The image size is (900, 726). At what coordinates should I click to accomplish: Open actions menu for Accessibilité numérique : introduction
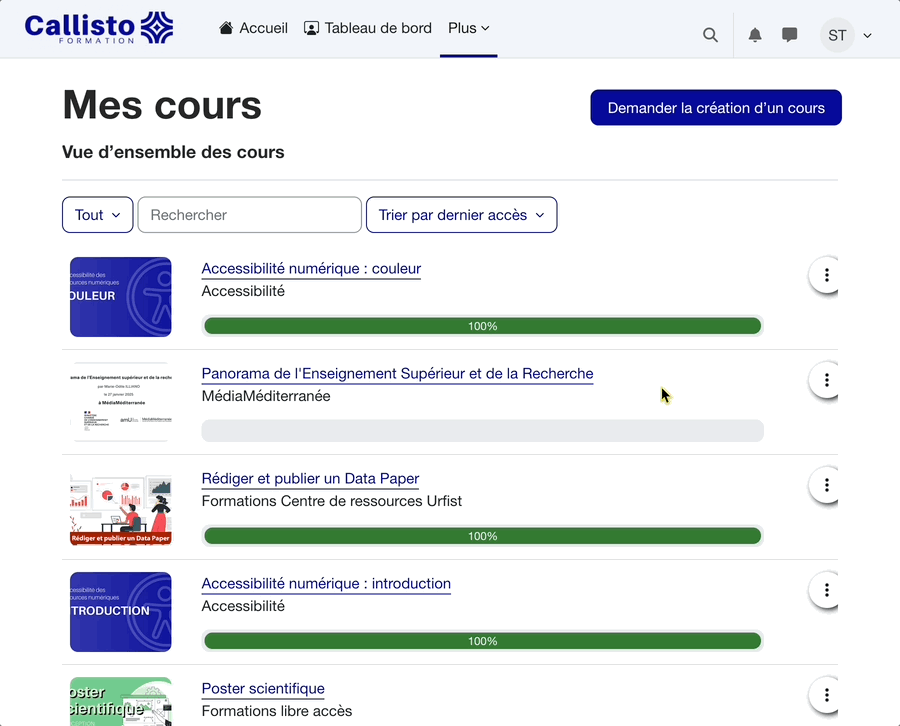pyautogui.click(x=826, y=590)
